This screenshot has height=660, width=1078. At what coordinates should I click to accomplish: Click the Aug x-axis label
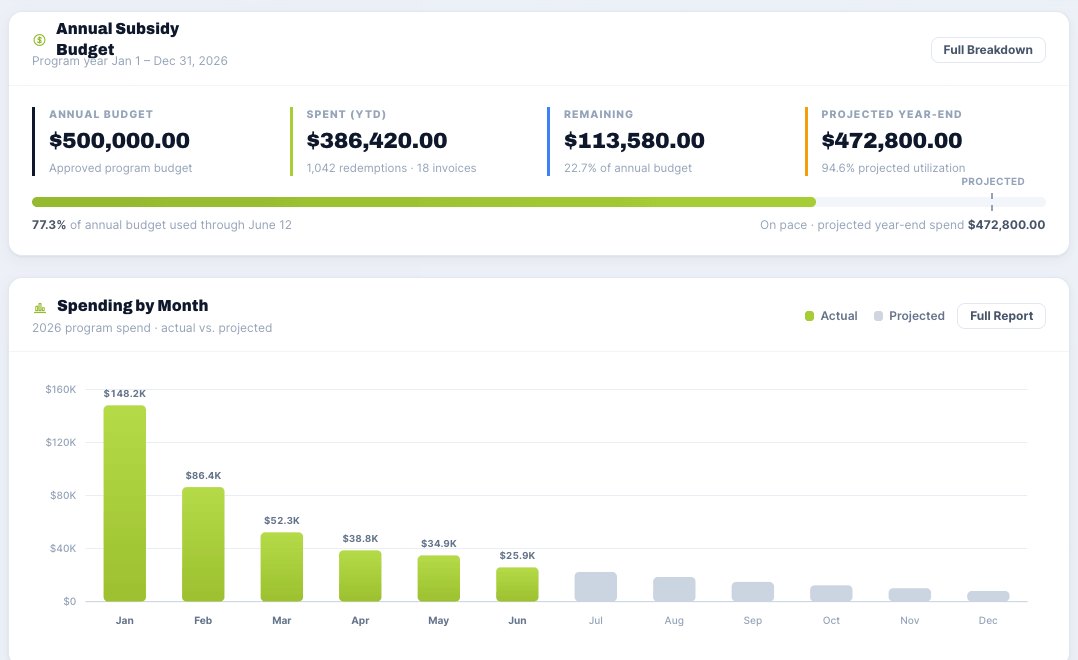click(x=674, y=620)
